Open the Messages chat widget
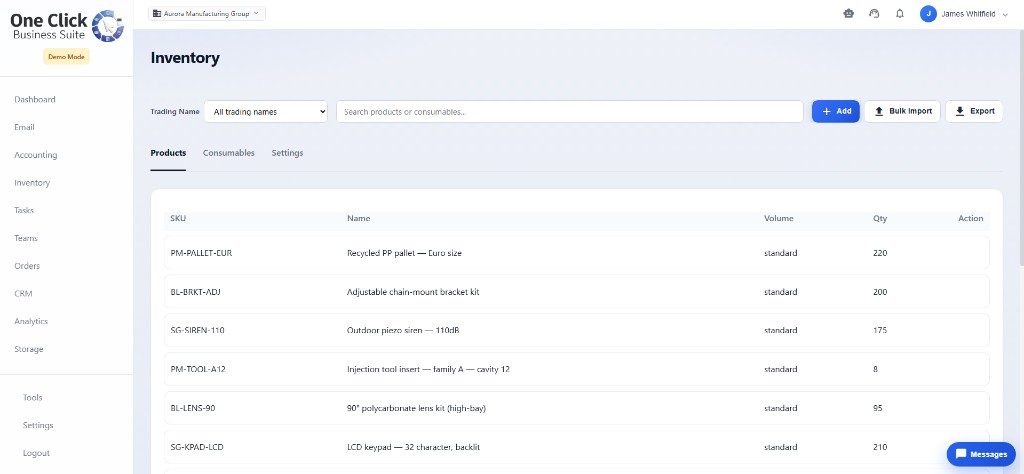Image resolution: width=1024 pixels, height=474 pixels. click(x=981, y=454)
